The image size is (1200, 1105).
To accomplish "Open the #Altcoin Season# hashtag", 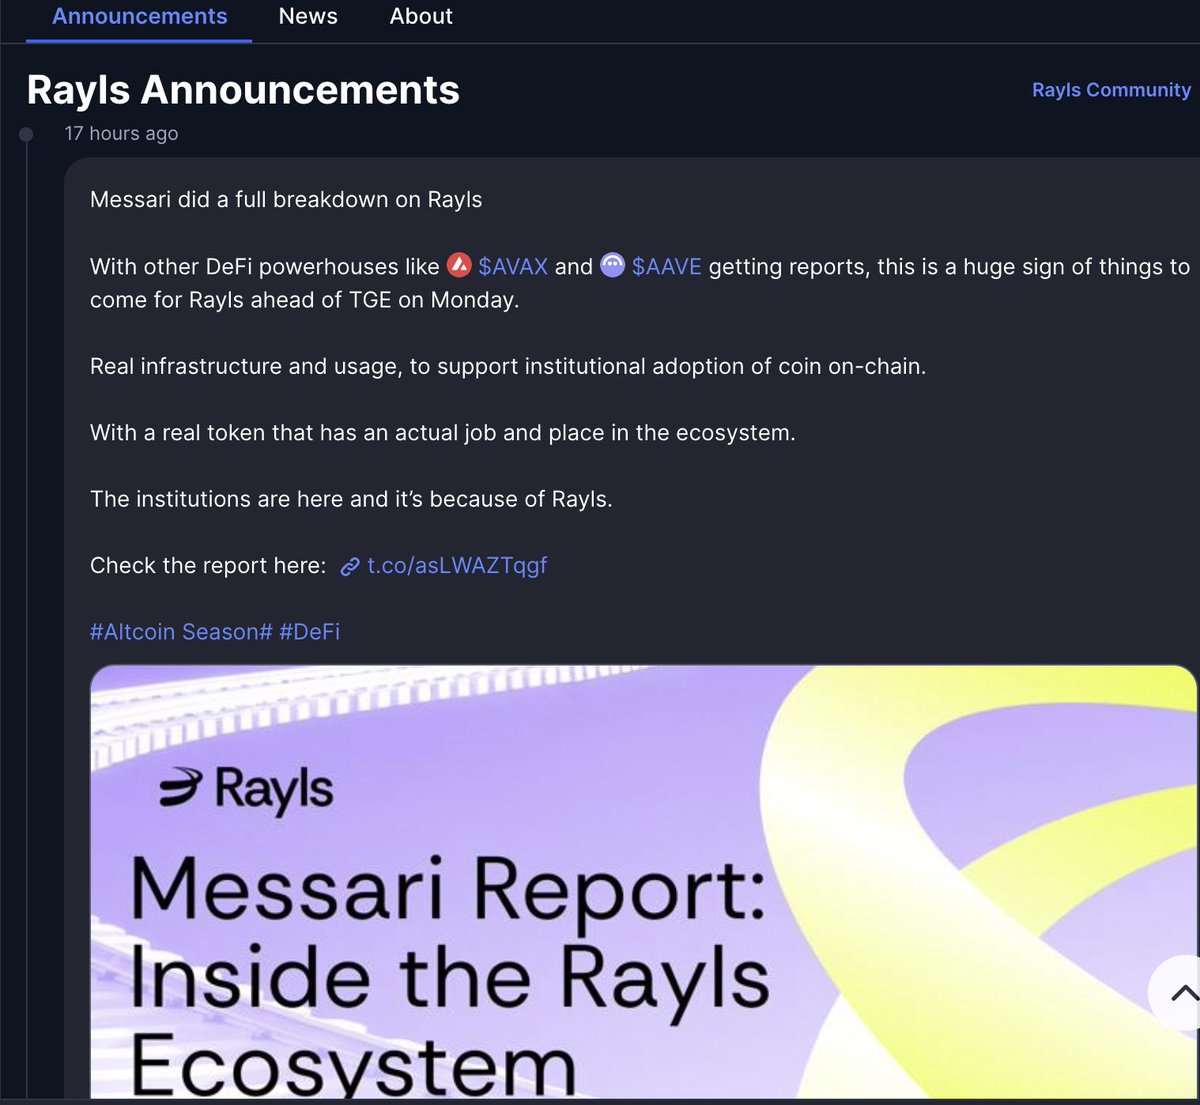I will (181, 632).
